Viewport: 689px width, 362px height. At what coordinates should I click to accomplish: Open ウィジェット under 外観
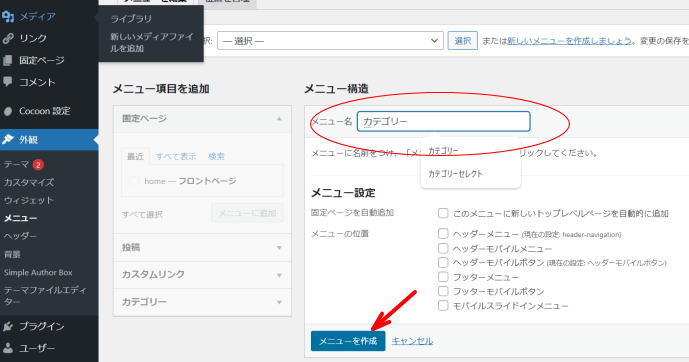tap(29, 200)
